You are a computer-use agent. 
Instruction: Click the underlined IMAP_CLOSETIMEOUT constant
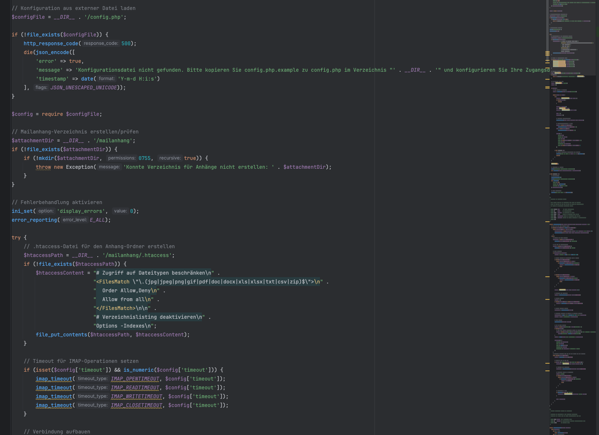coord(136,405)
